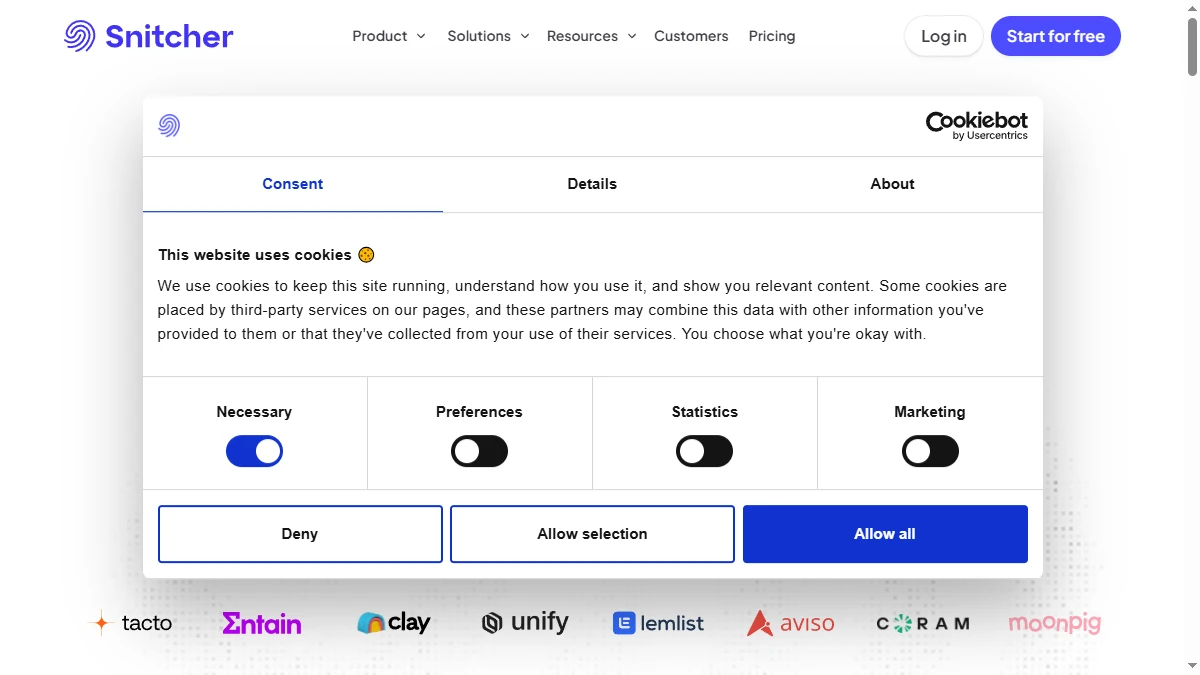Enable the Marketing cookies toggle

tap(930, 451)
